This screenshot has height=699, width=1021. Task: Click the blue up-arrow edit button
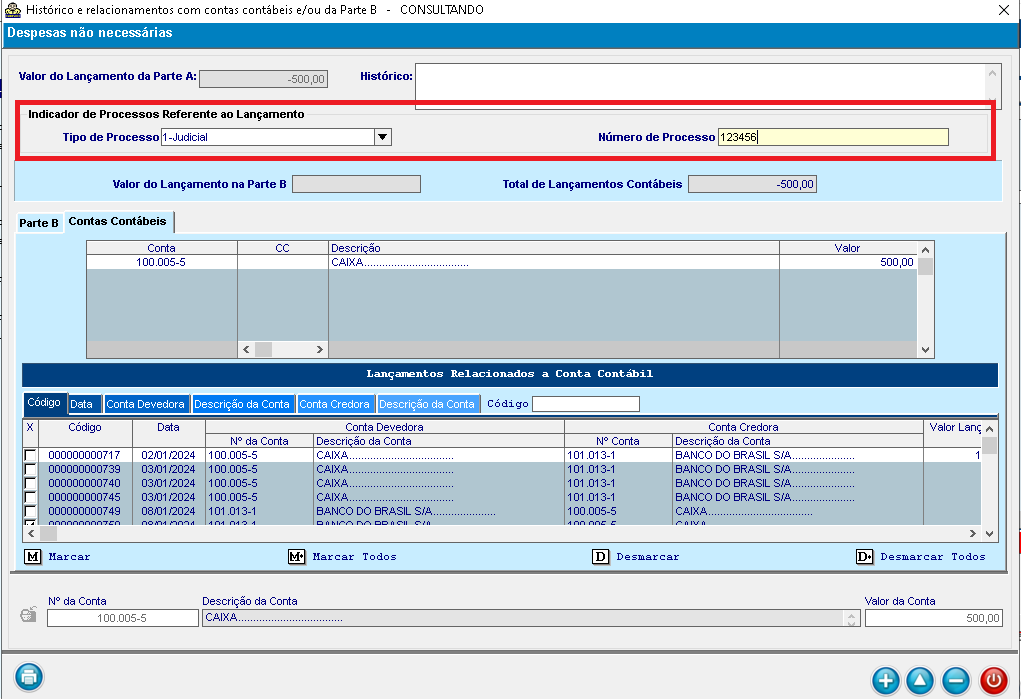click(x=920, y=681)
